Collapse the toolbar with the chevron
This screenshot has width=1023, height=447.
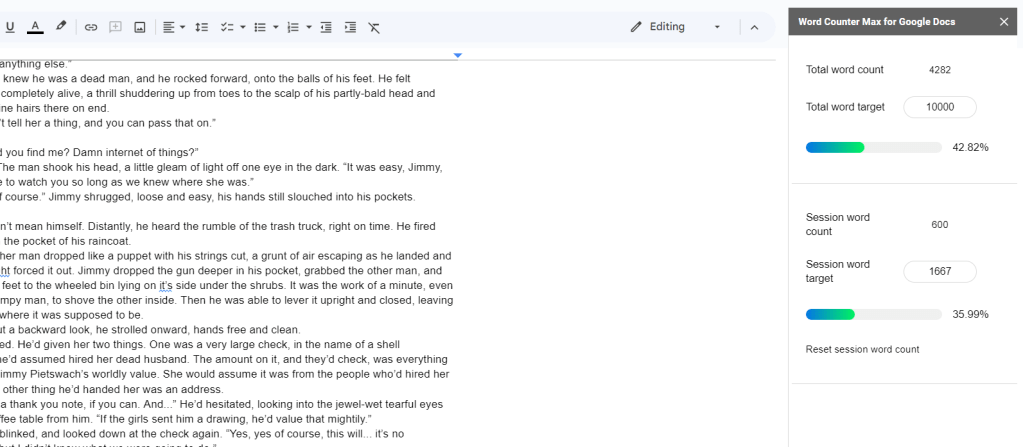coord(755,27)
